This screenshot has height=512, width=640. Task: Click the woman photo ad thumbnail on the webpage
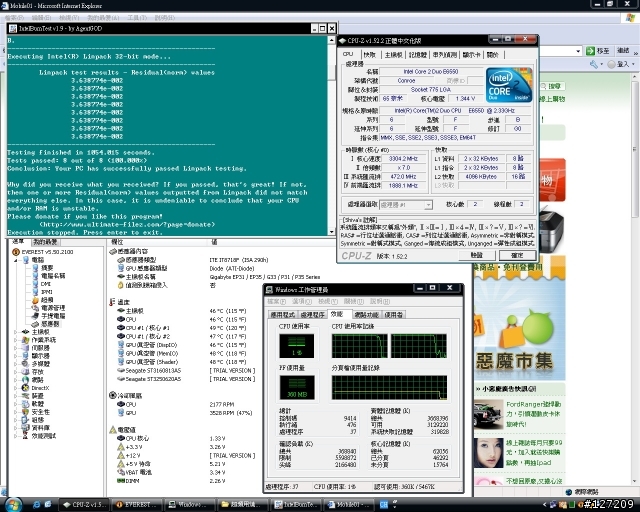pyautogui.click(x=489, y=453)
